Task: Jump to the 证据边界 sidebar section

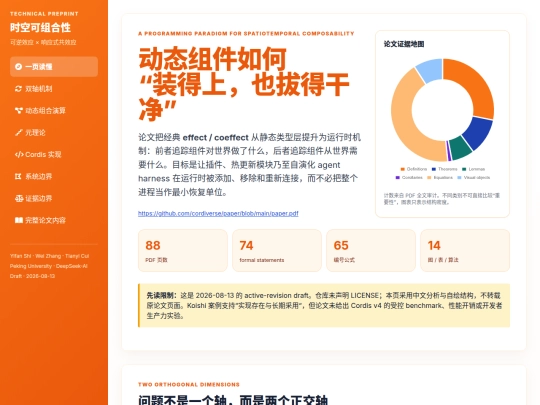Action: pos(54,198)
